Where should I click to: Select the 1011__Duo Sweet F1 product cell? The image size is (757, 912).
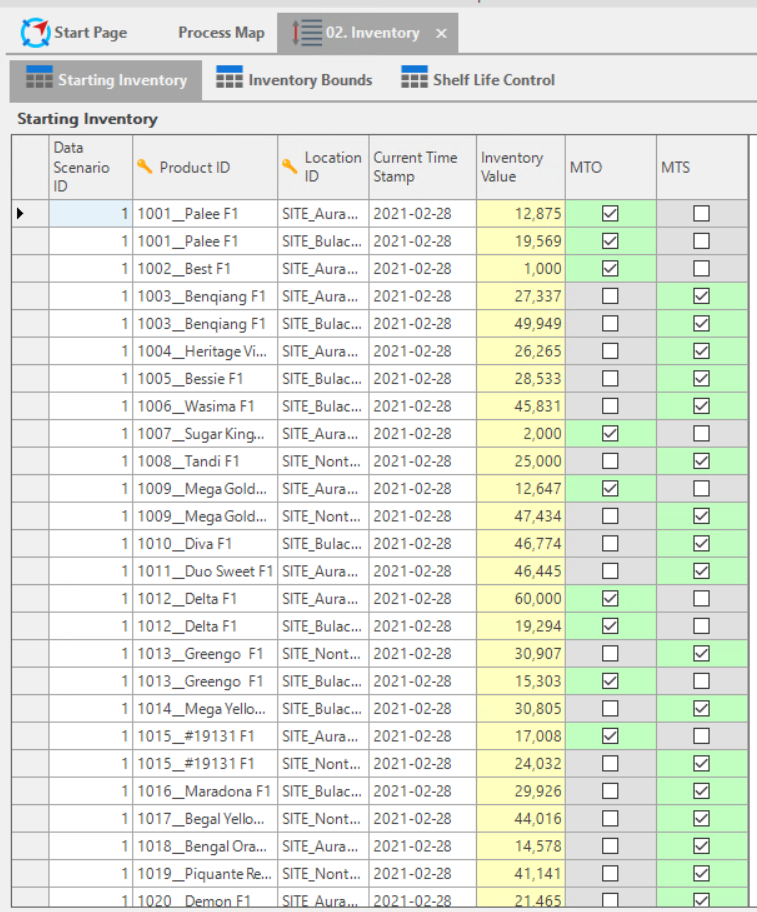pos(205,571)
